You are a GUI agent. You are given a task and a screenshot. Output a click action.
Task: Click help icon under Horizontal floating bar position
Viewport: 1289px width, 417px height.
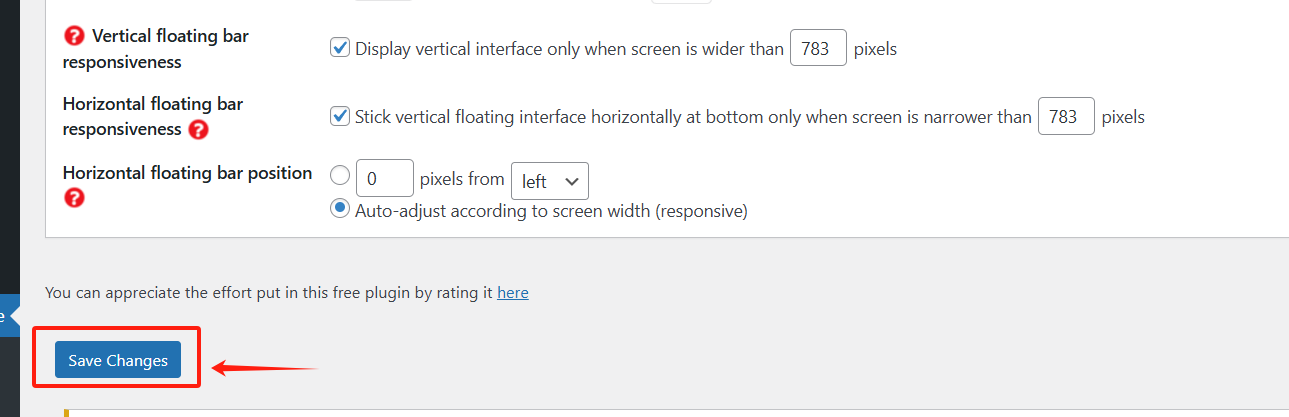click(74, 198)
